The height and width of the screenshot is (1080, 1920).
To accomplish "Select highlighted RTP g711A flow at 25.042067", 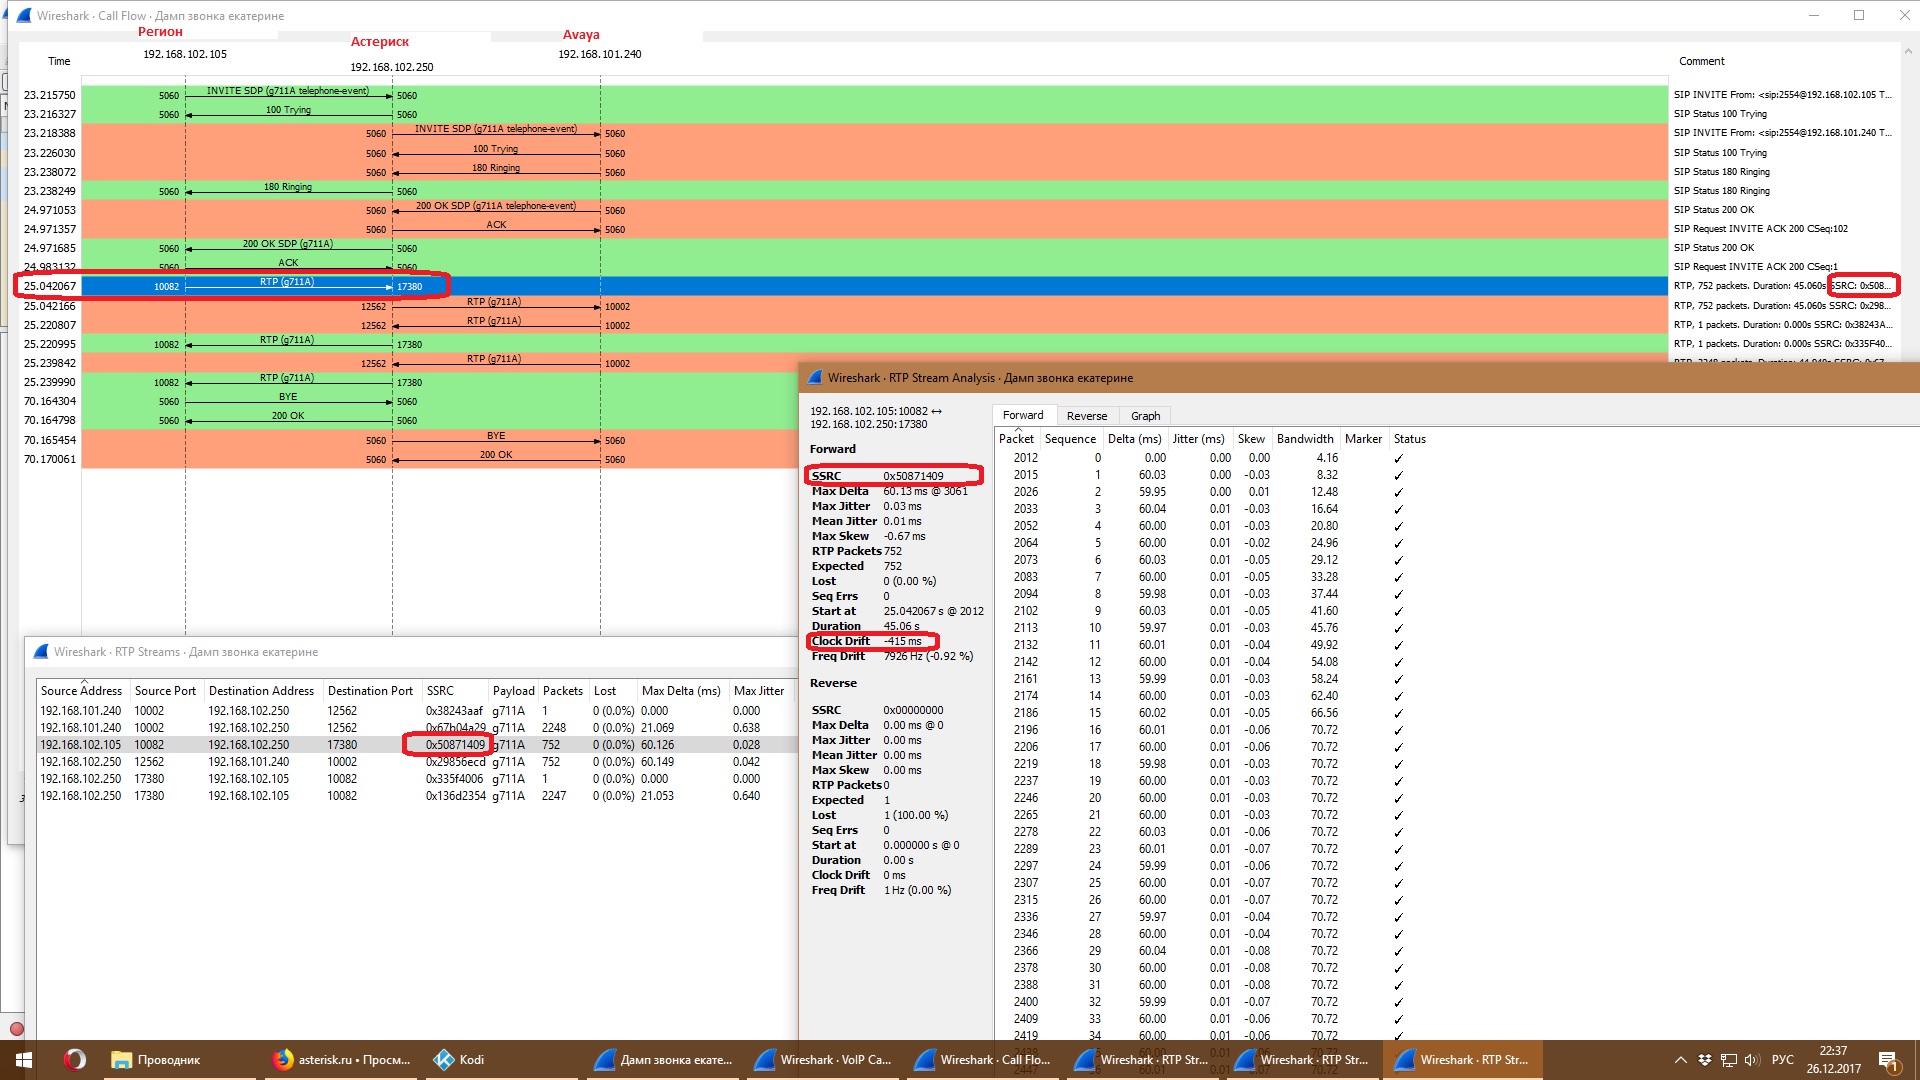I will (287, 286).
